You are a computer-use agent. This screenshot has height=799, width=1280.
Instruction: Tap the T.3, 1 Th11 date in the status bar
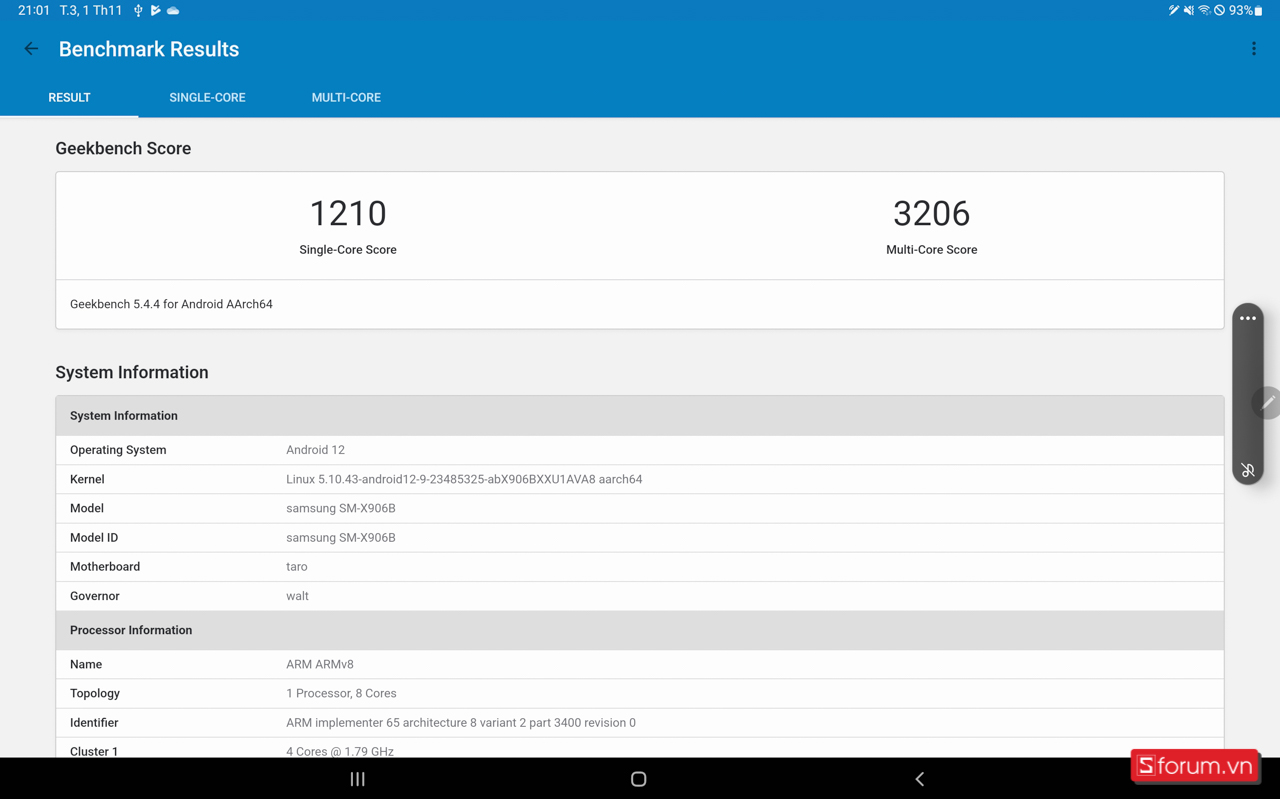point(91,10)
